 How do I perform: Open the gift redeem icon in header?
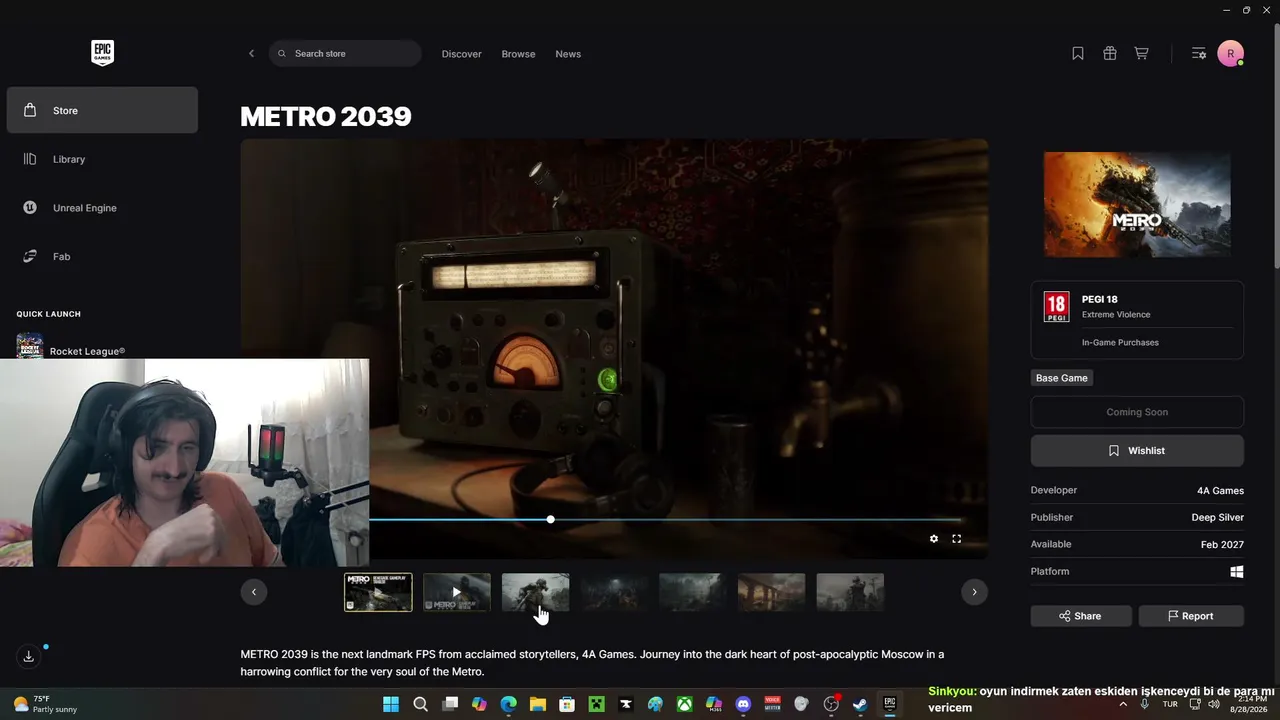[x=1110, y=54]
